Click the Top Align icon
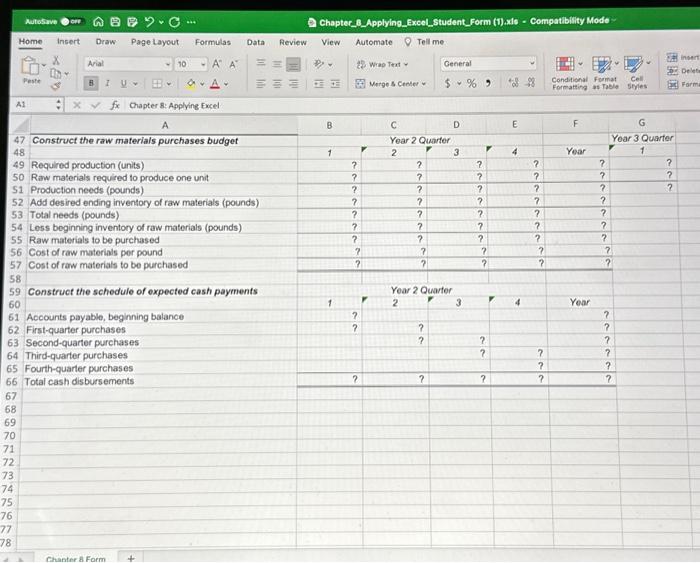 coord(261,63)
